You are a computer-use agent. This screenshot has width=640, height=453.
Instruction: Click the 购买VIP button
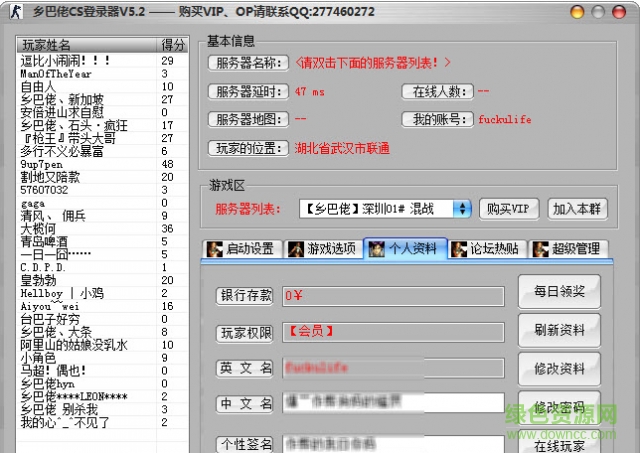pyautogui.click(x=509, y=209)
